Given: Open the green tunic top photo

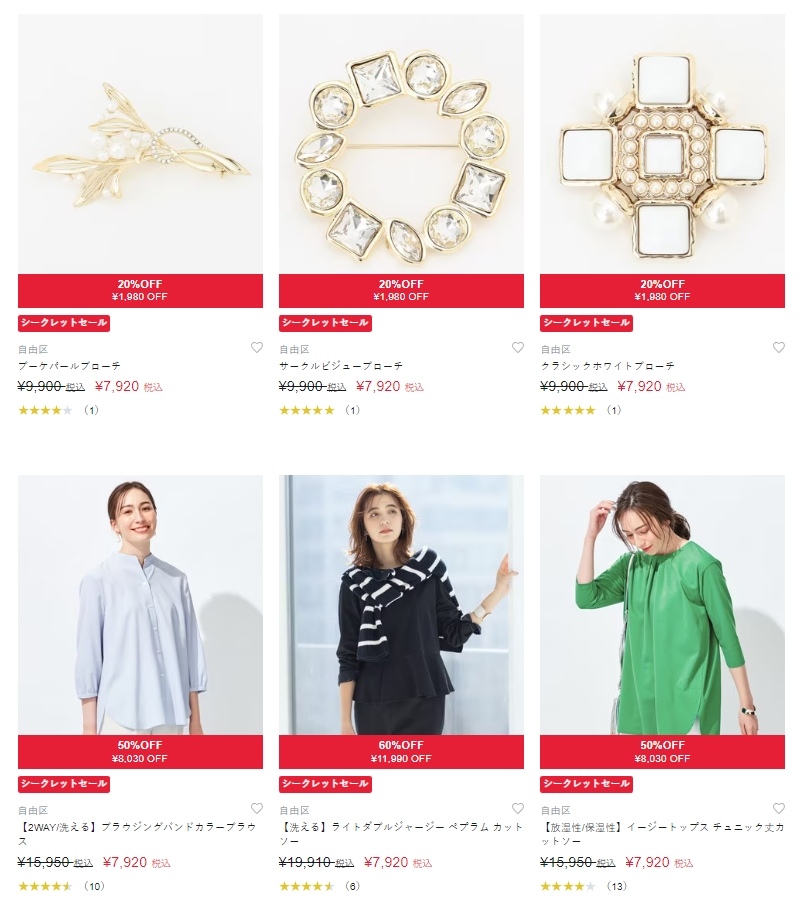Looking at the screenshot, I should pyautogui.click(x=663, y=605).
